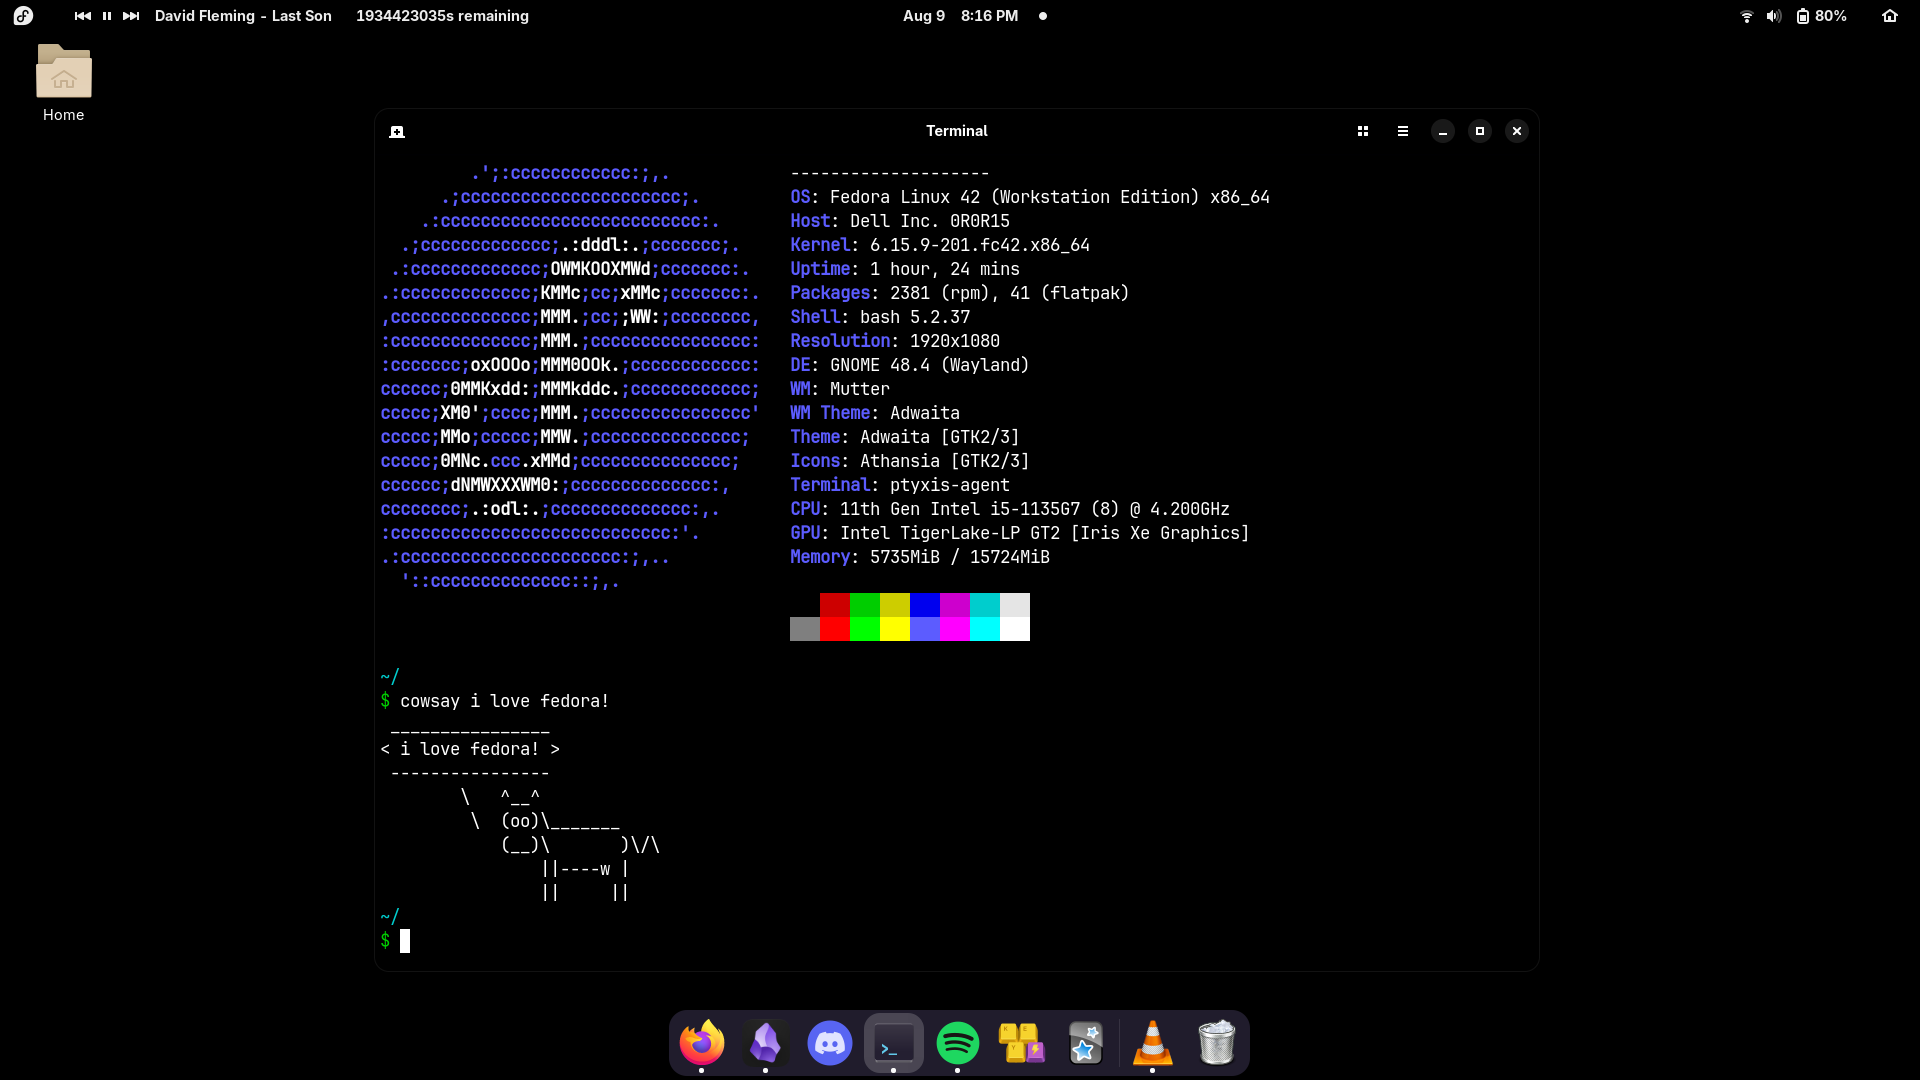
Task: Open the Home folder desktop icon
Action: [64, 83]
